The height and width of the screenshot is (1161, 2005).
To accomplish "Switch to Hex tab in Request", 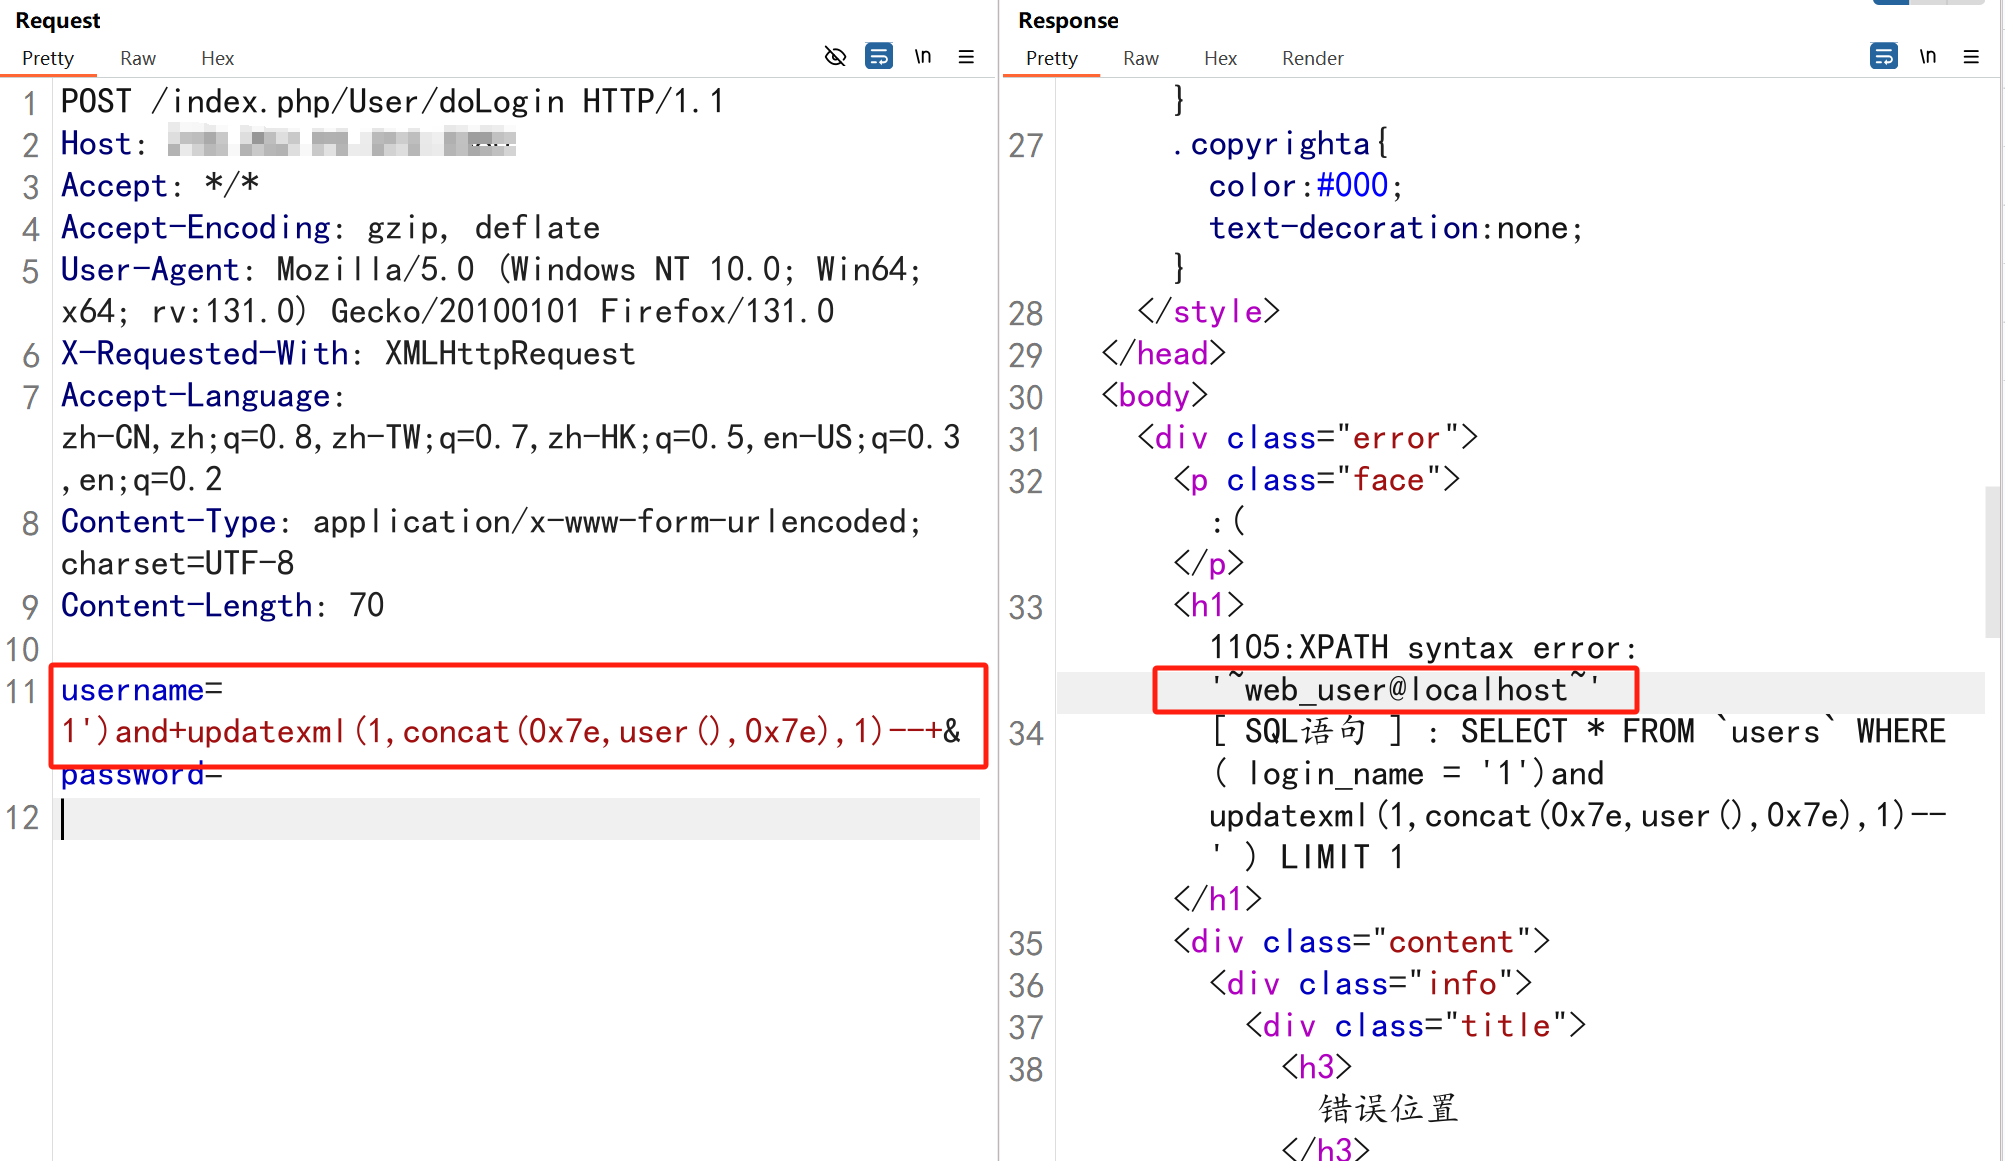I will pyautogui.click(x=217, y=58).
